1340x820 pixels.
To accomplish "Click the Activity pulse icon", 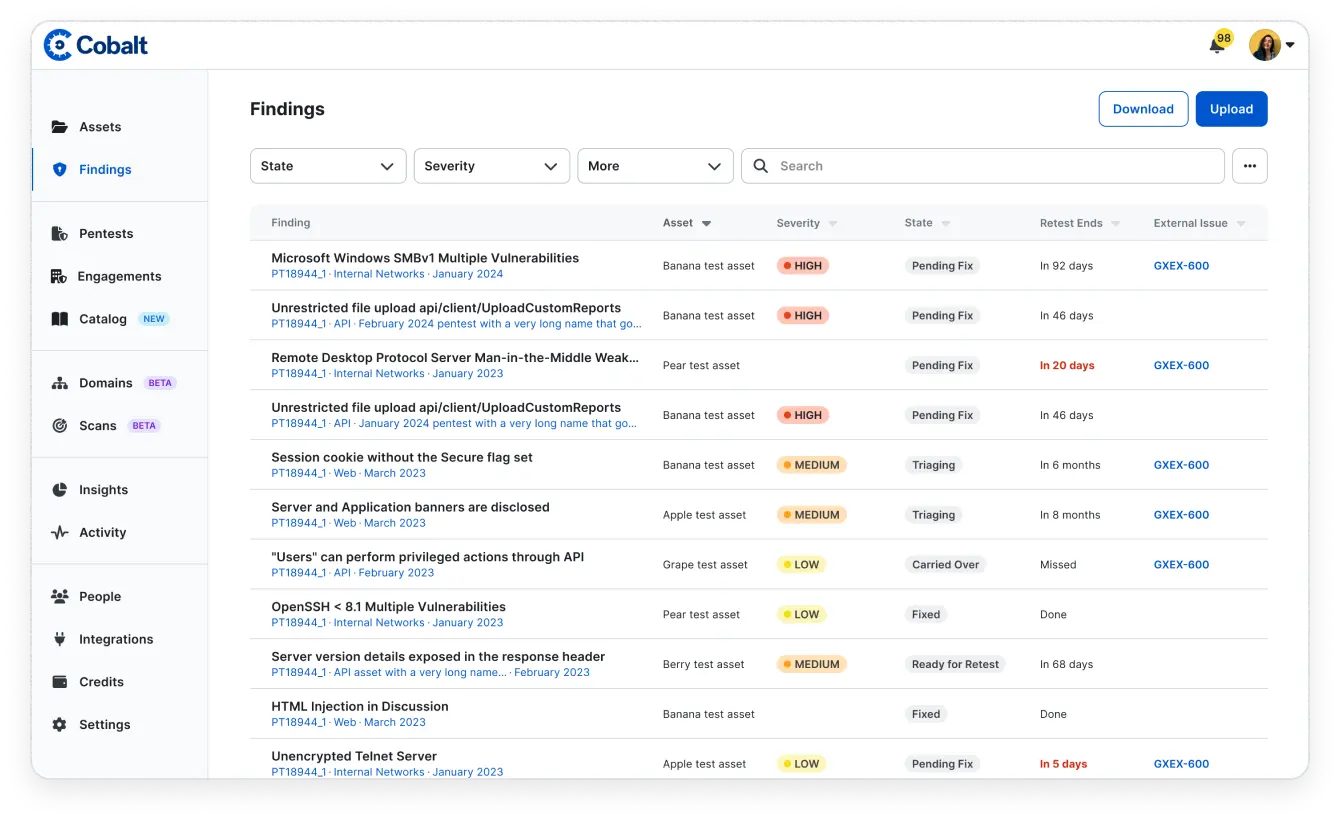I will tap(60, 533).
